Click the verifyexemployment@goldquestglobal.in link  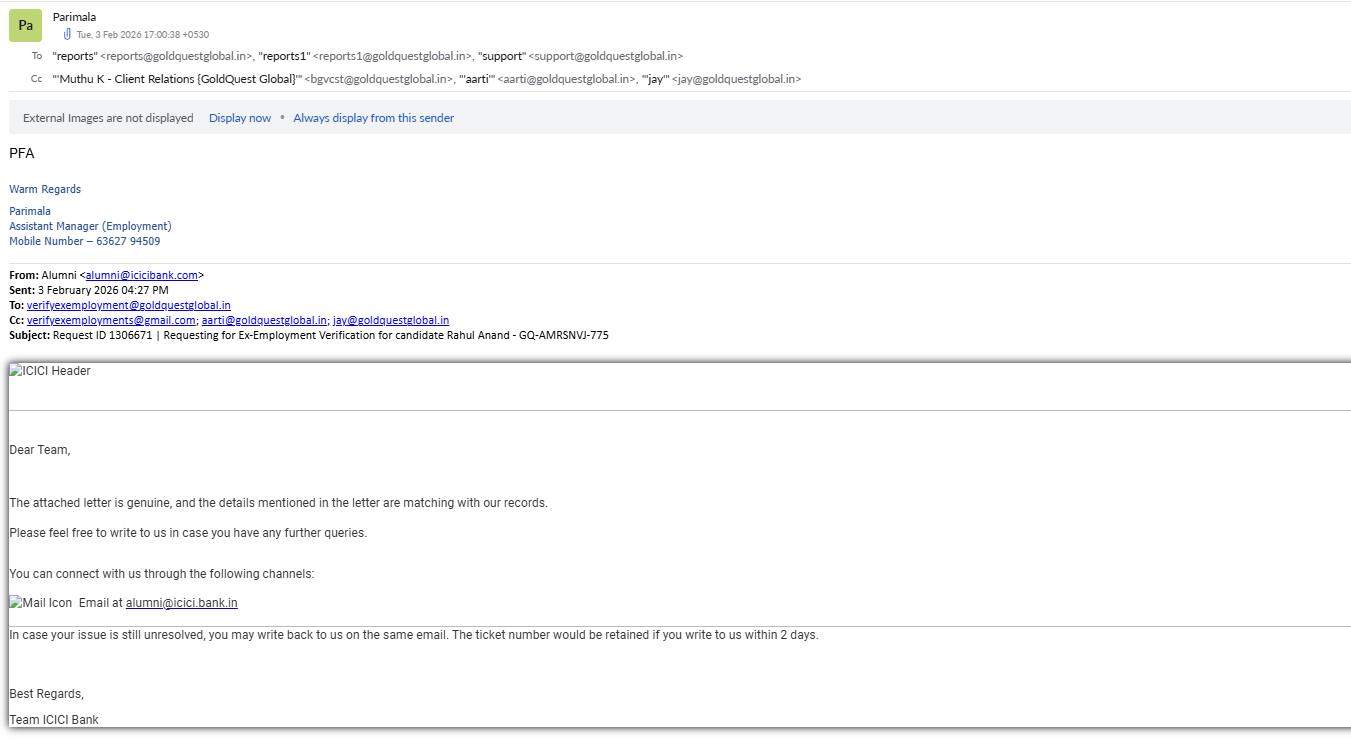click(x=129, y=305)
